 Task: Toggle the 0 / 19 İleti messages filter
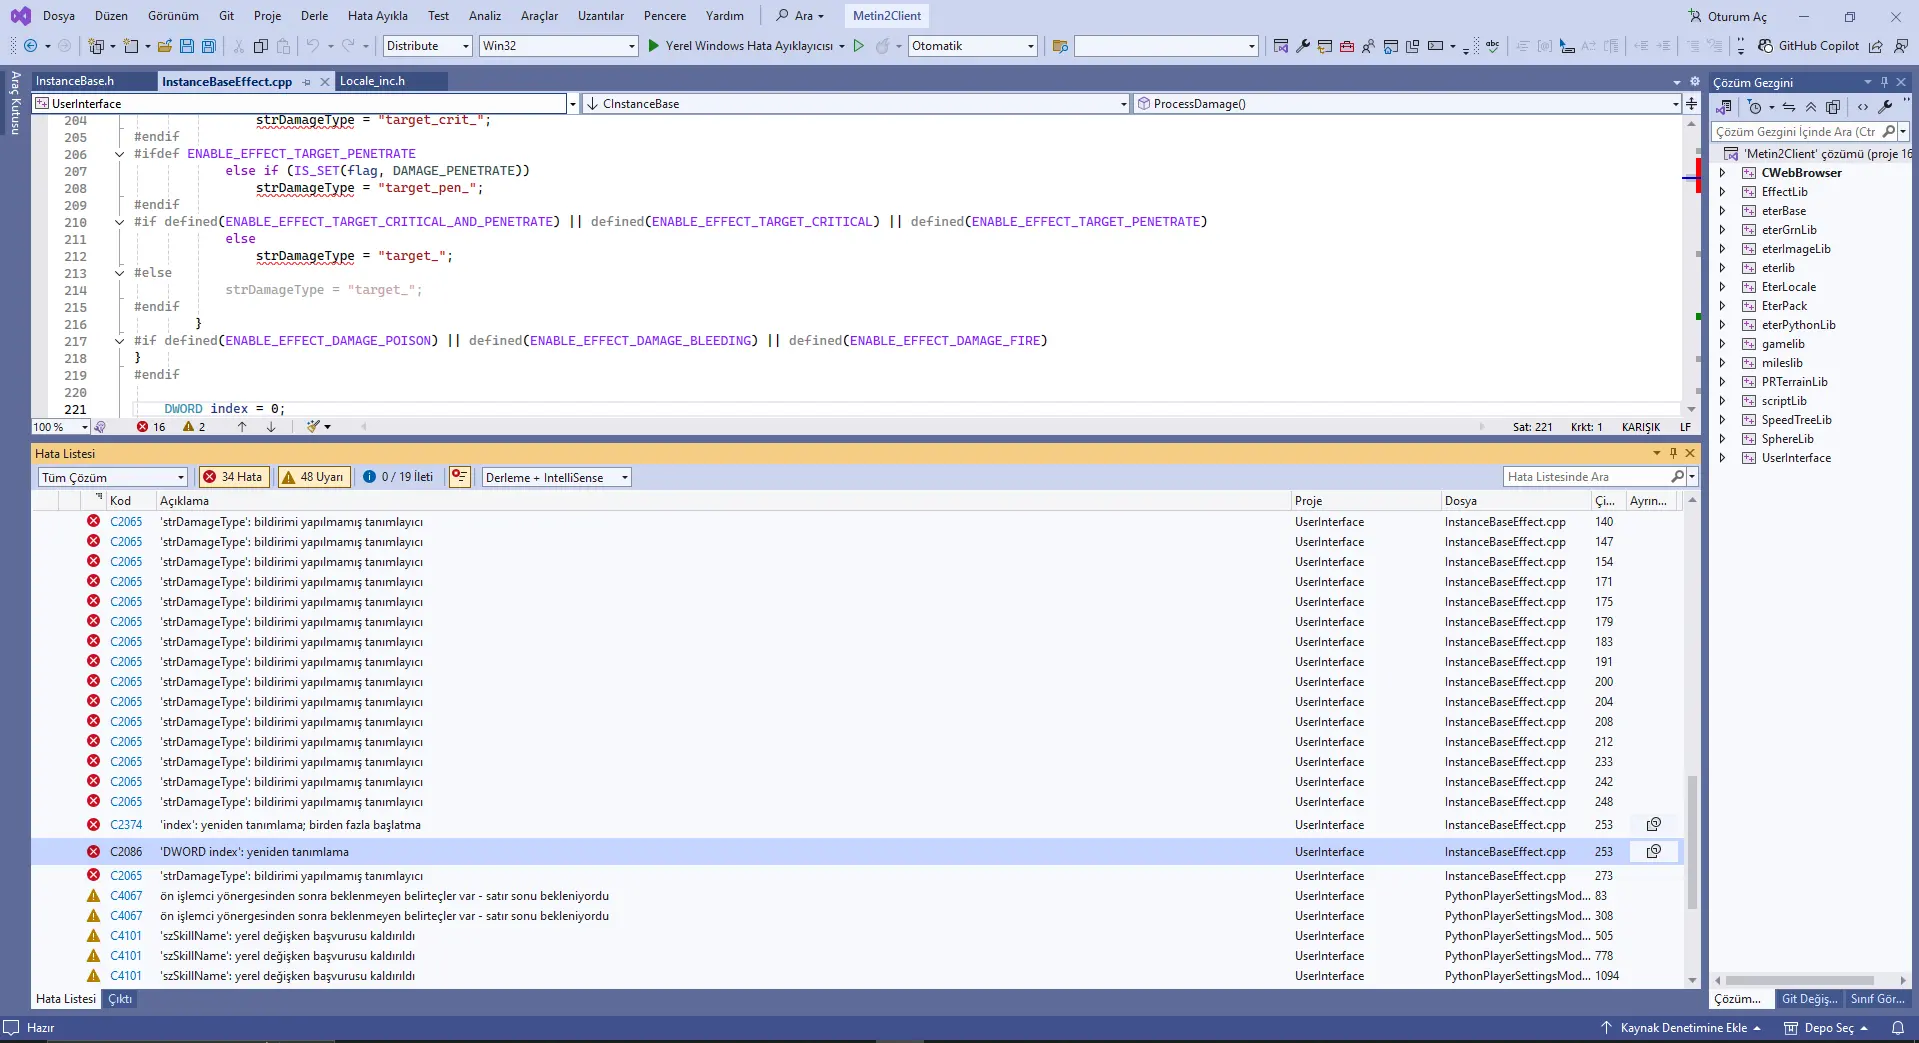398,477
